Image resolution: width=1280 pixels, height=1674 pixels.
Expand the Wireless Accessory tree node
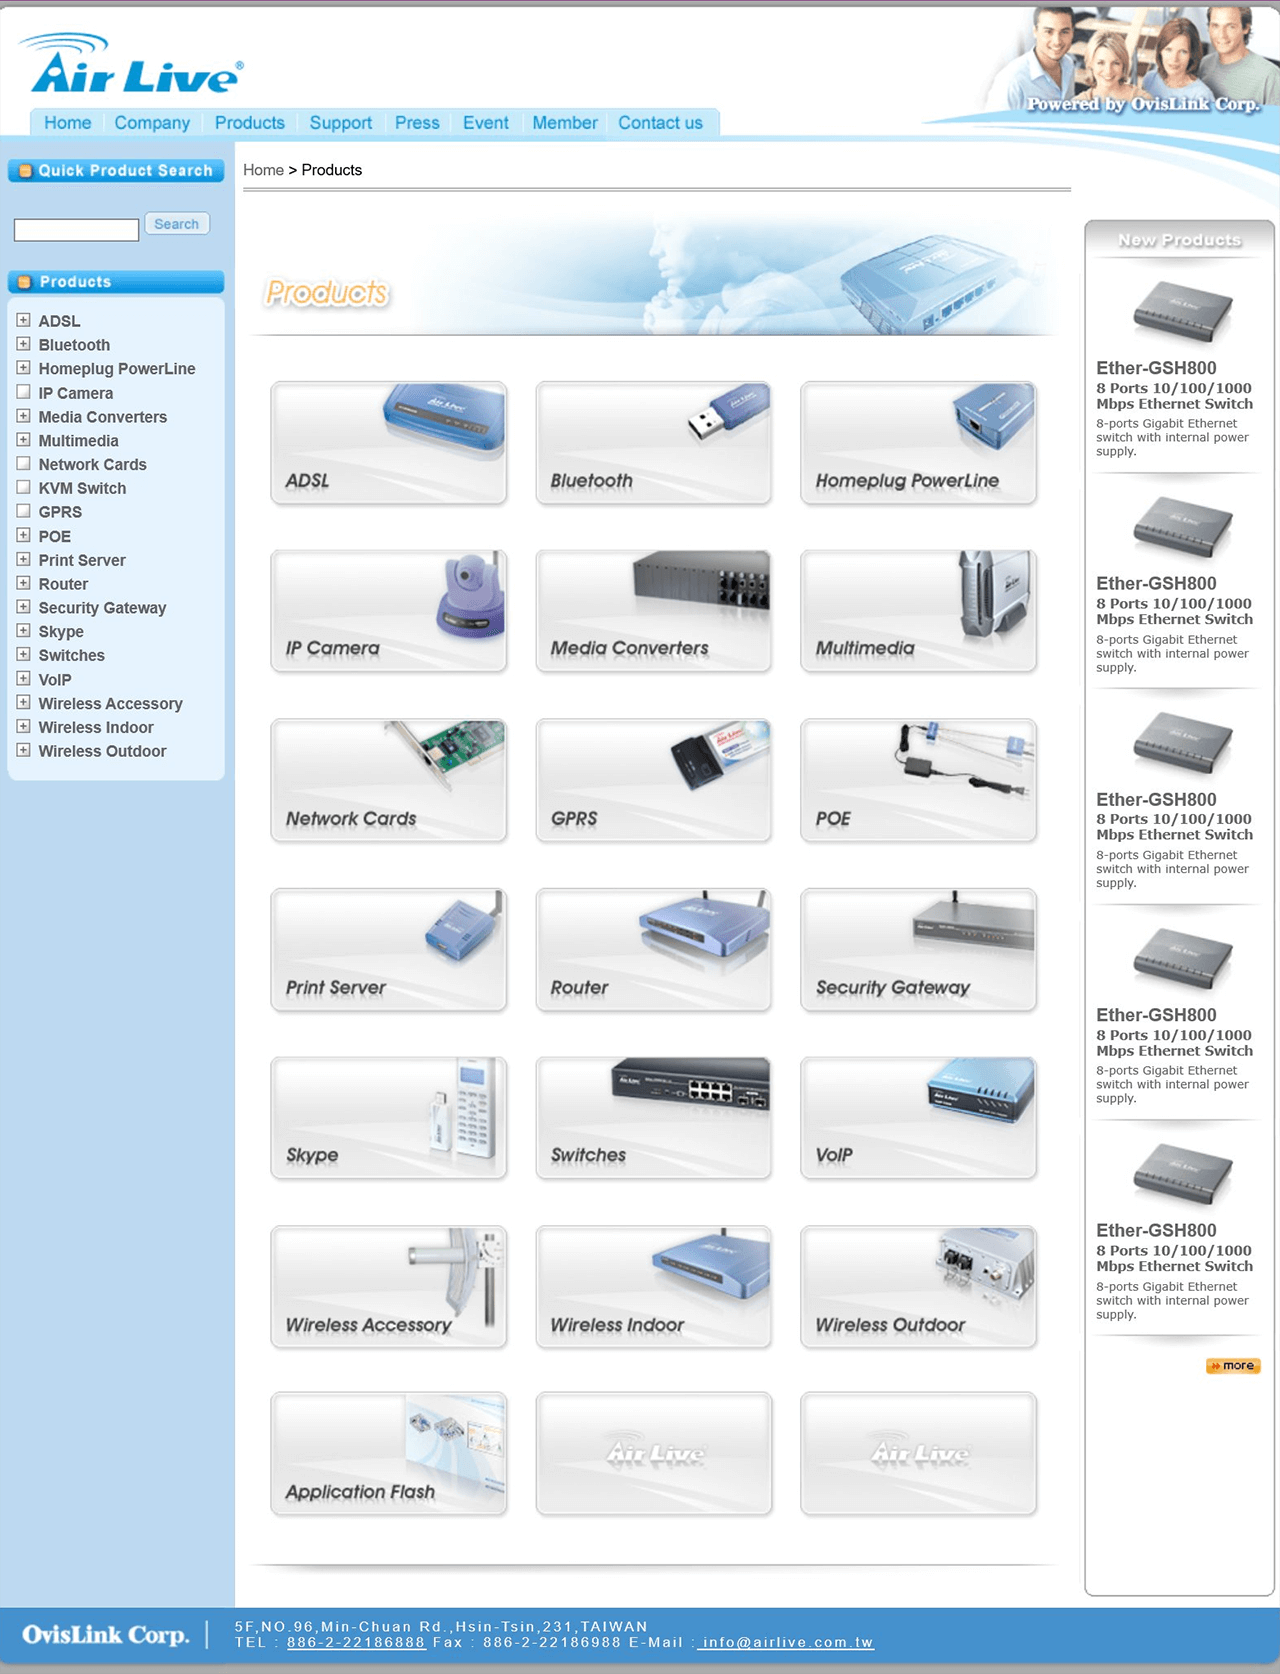23,703
